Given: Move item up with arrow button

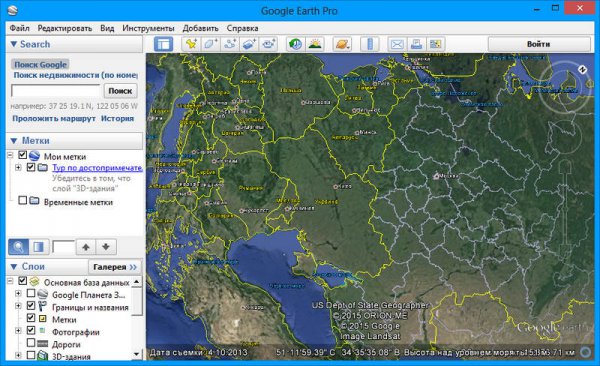Looking at the screenshot, I should pyautogui.click(x=86, y=247).
